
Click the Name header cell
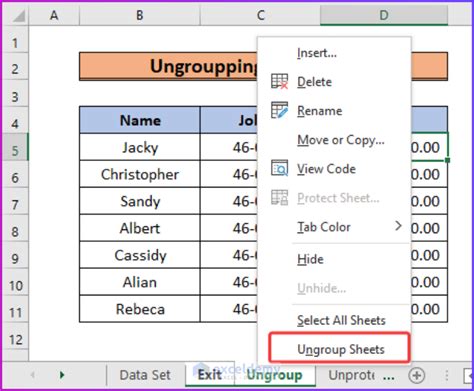[x=140, y=120]
